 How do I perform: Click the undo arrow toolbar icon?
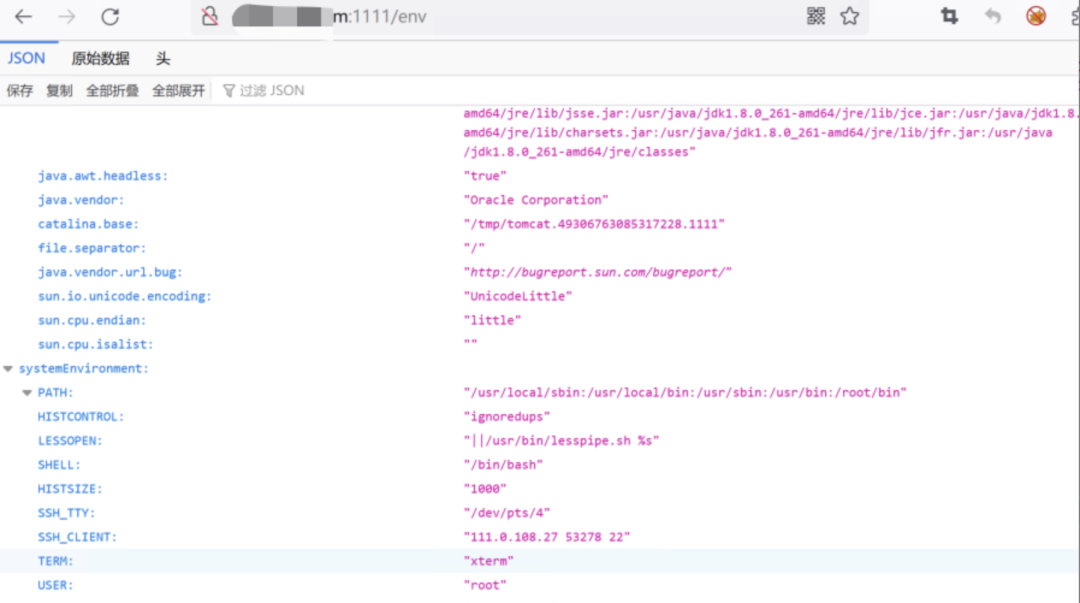(993, 16)
